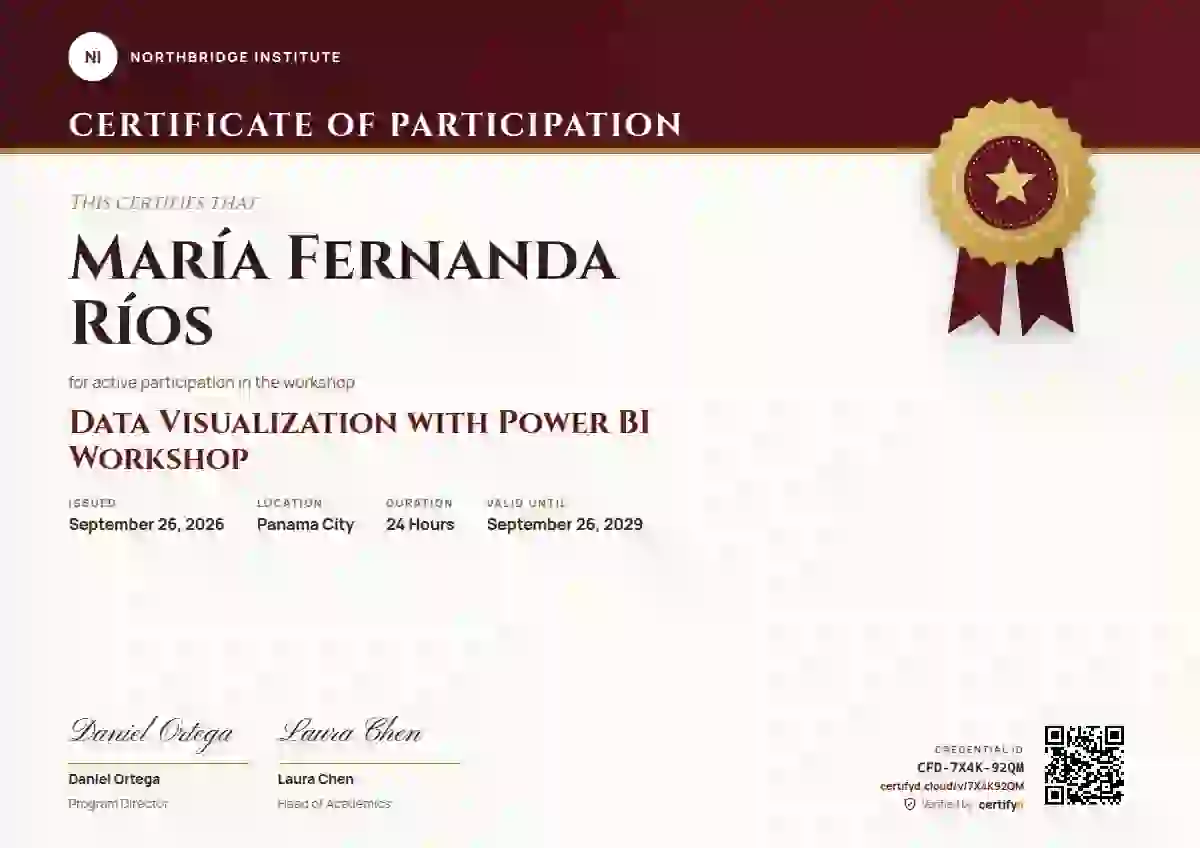Click 'Data Visualization with Power BI Workshop' title
Image resolution: width=1200 pixels, height=848 pixels.
click(359, 439)
